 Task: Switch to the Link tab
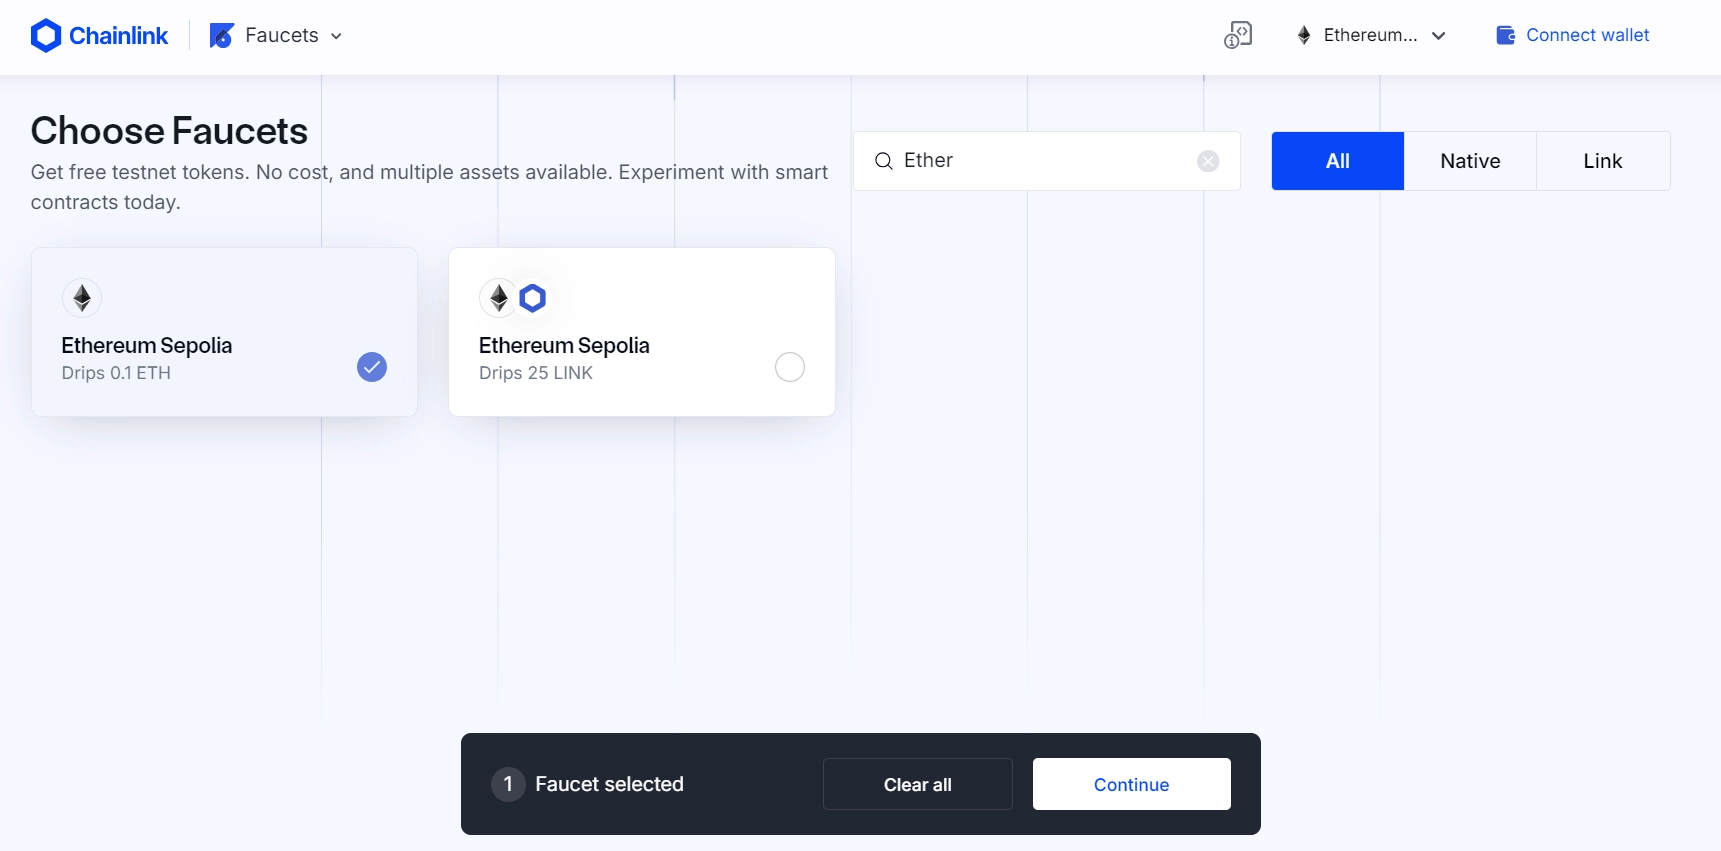[1603, 161]
